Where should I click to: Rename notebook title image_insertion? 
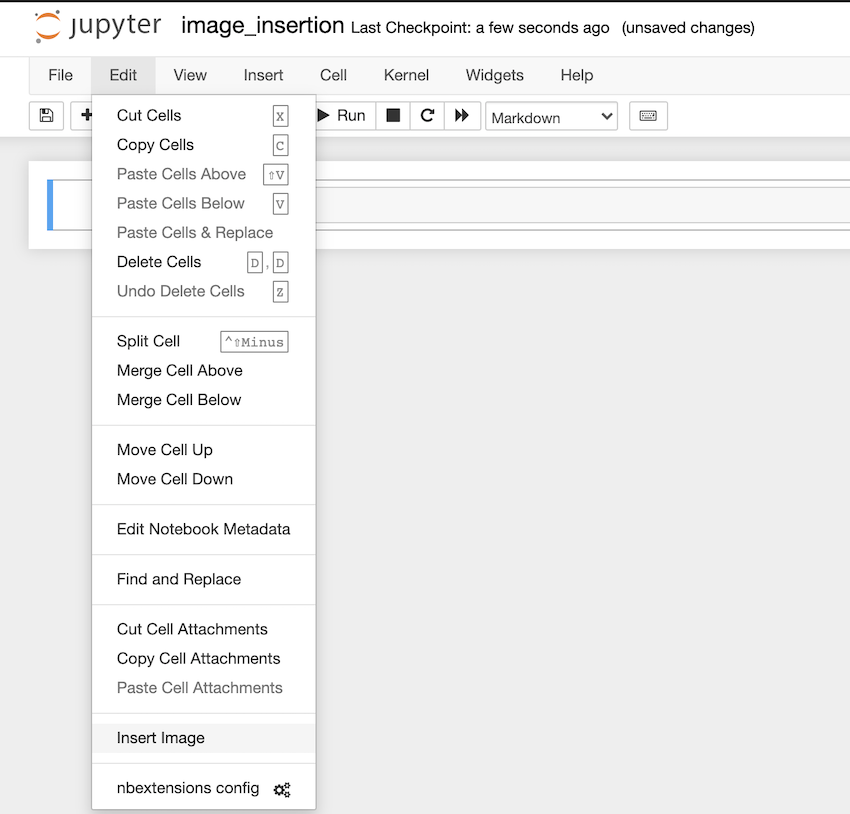click(262, 25)
